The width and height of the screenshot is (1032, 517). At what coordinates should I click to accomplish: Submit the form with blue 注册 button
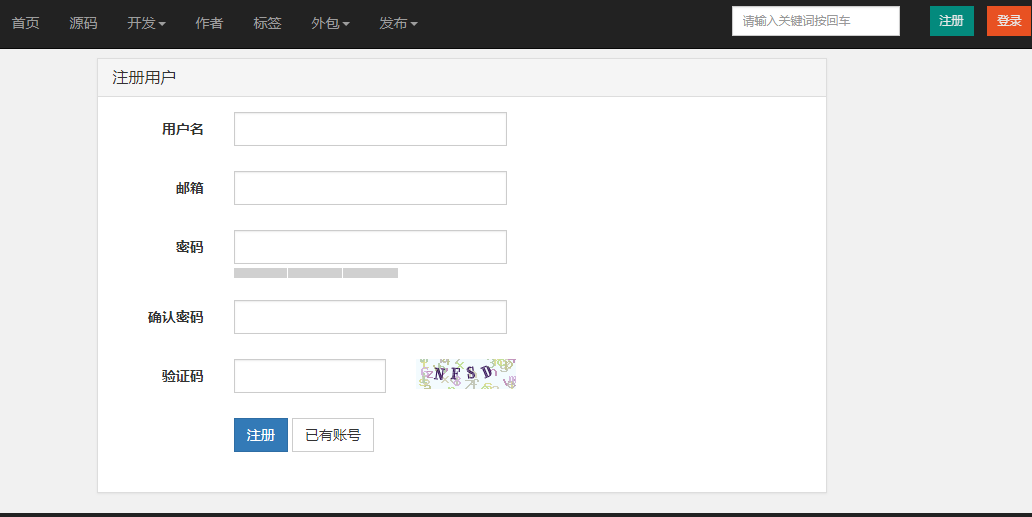click(x=261, y=435)
